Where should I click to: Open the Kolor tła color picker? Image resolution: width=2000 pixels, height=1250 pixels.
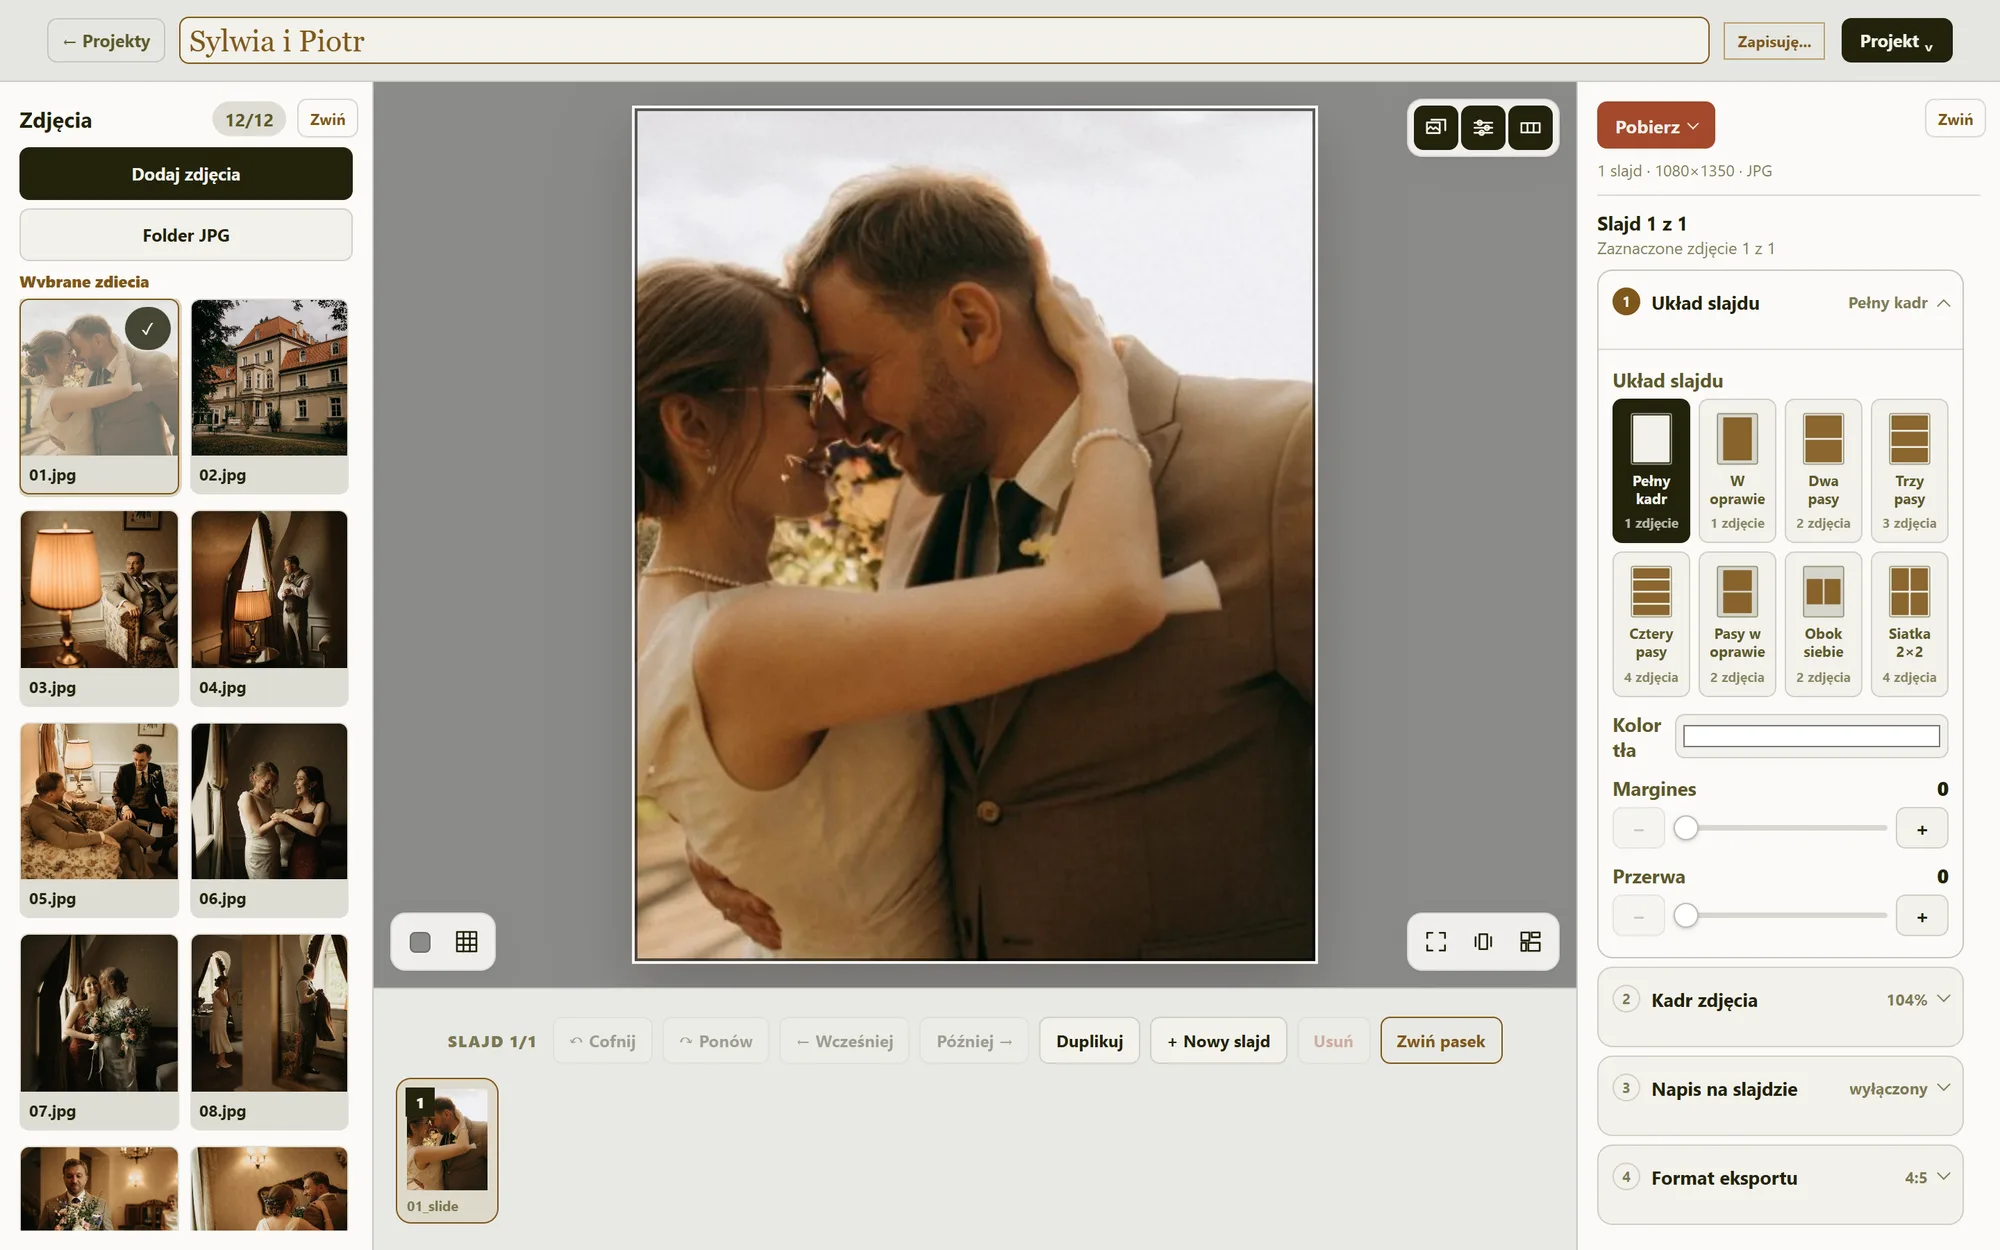[1811, 737]
